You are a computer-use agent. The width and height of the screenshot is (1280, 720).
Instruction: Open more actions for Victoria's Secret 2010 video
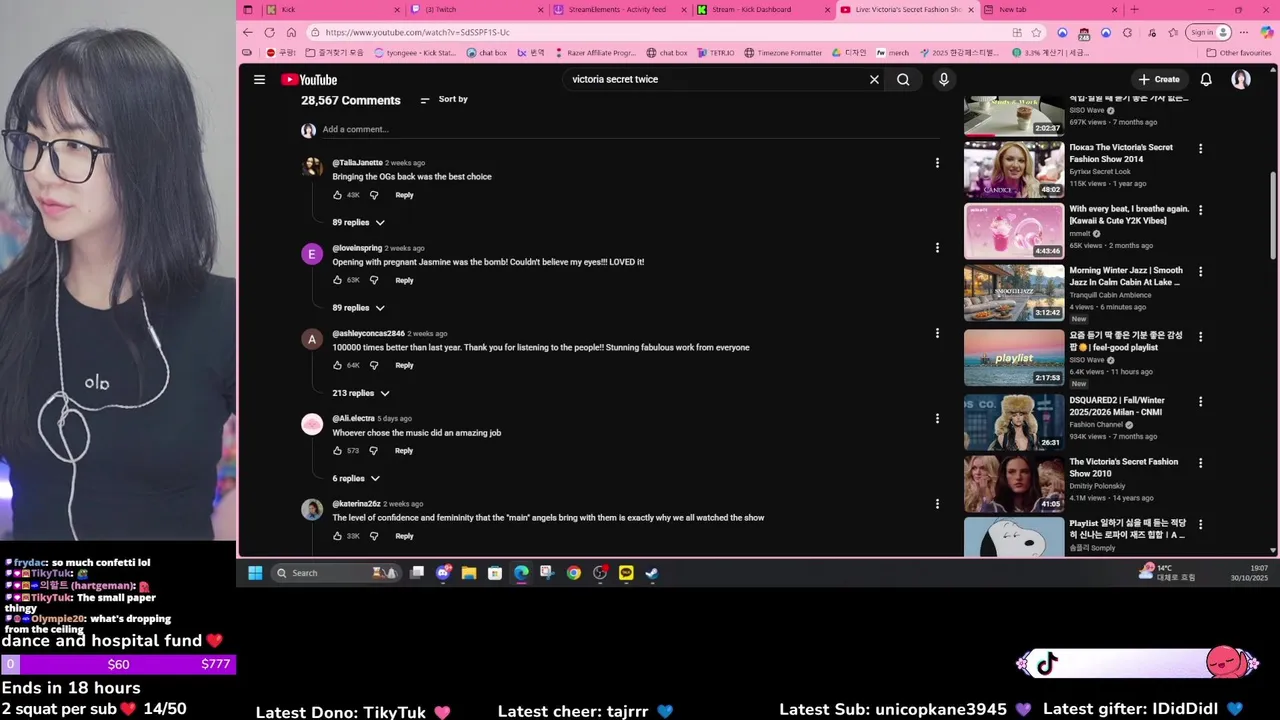[x=1200, y=463]
